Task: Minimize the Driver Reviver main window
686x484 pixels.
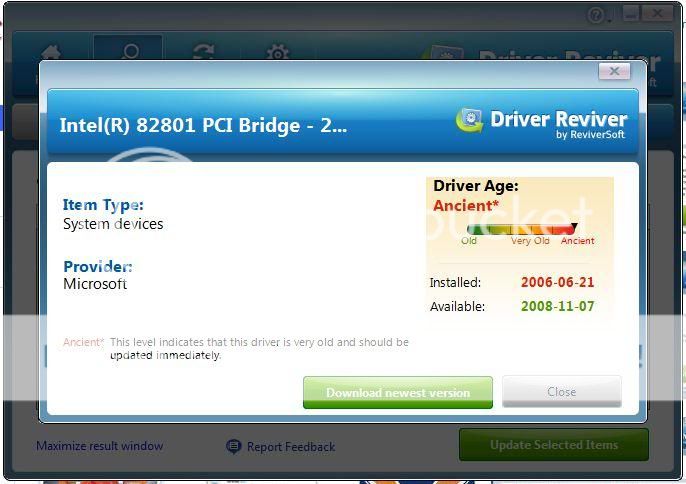Action: point(631,14)
